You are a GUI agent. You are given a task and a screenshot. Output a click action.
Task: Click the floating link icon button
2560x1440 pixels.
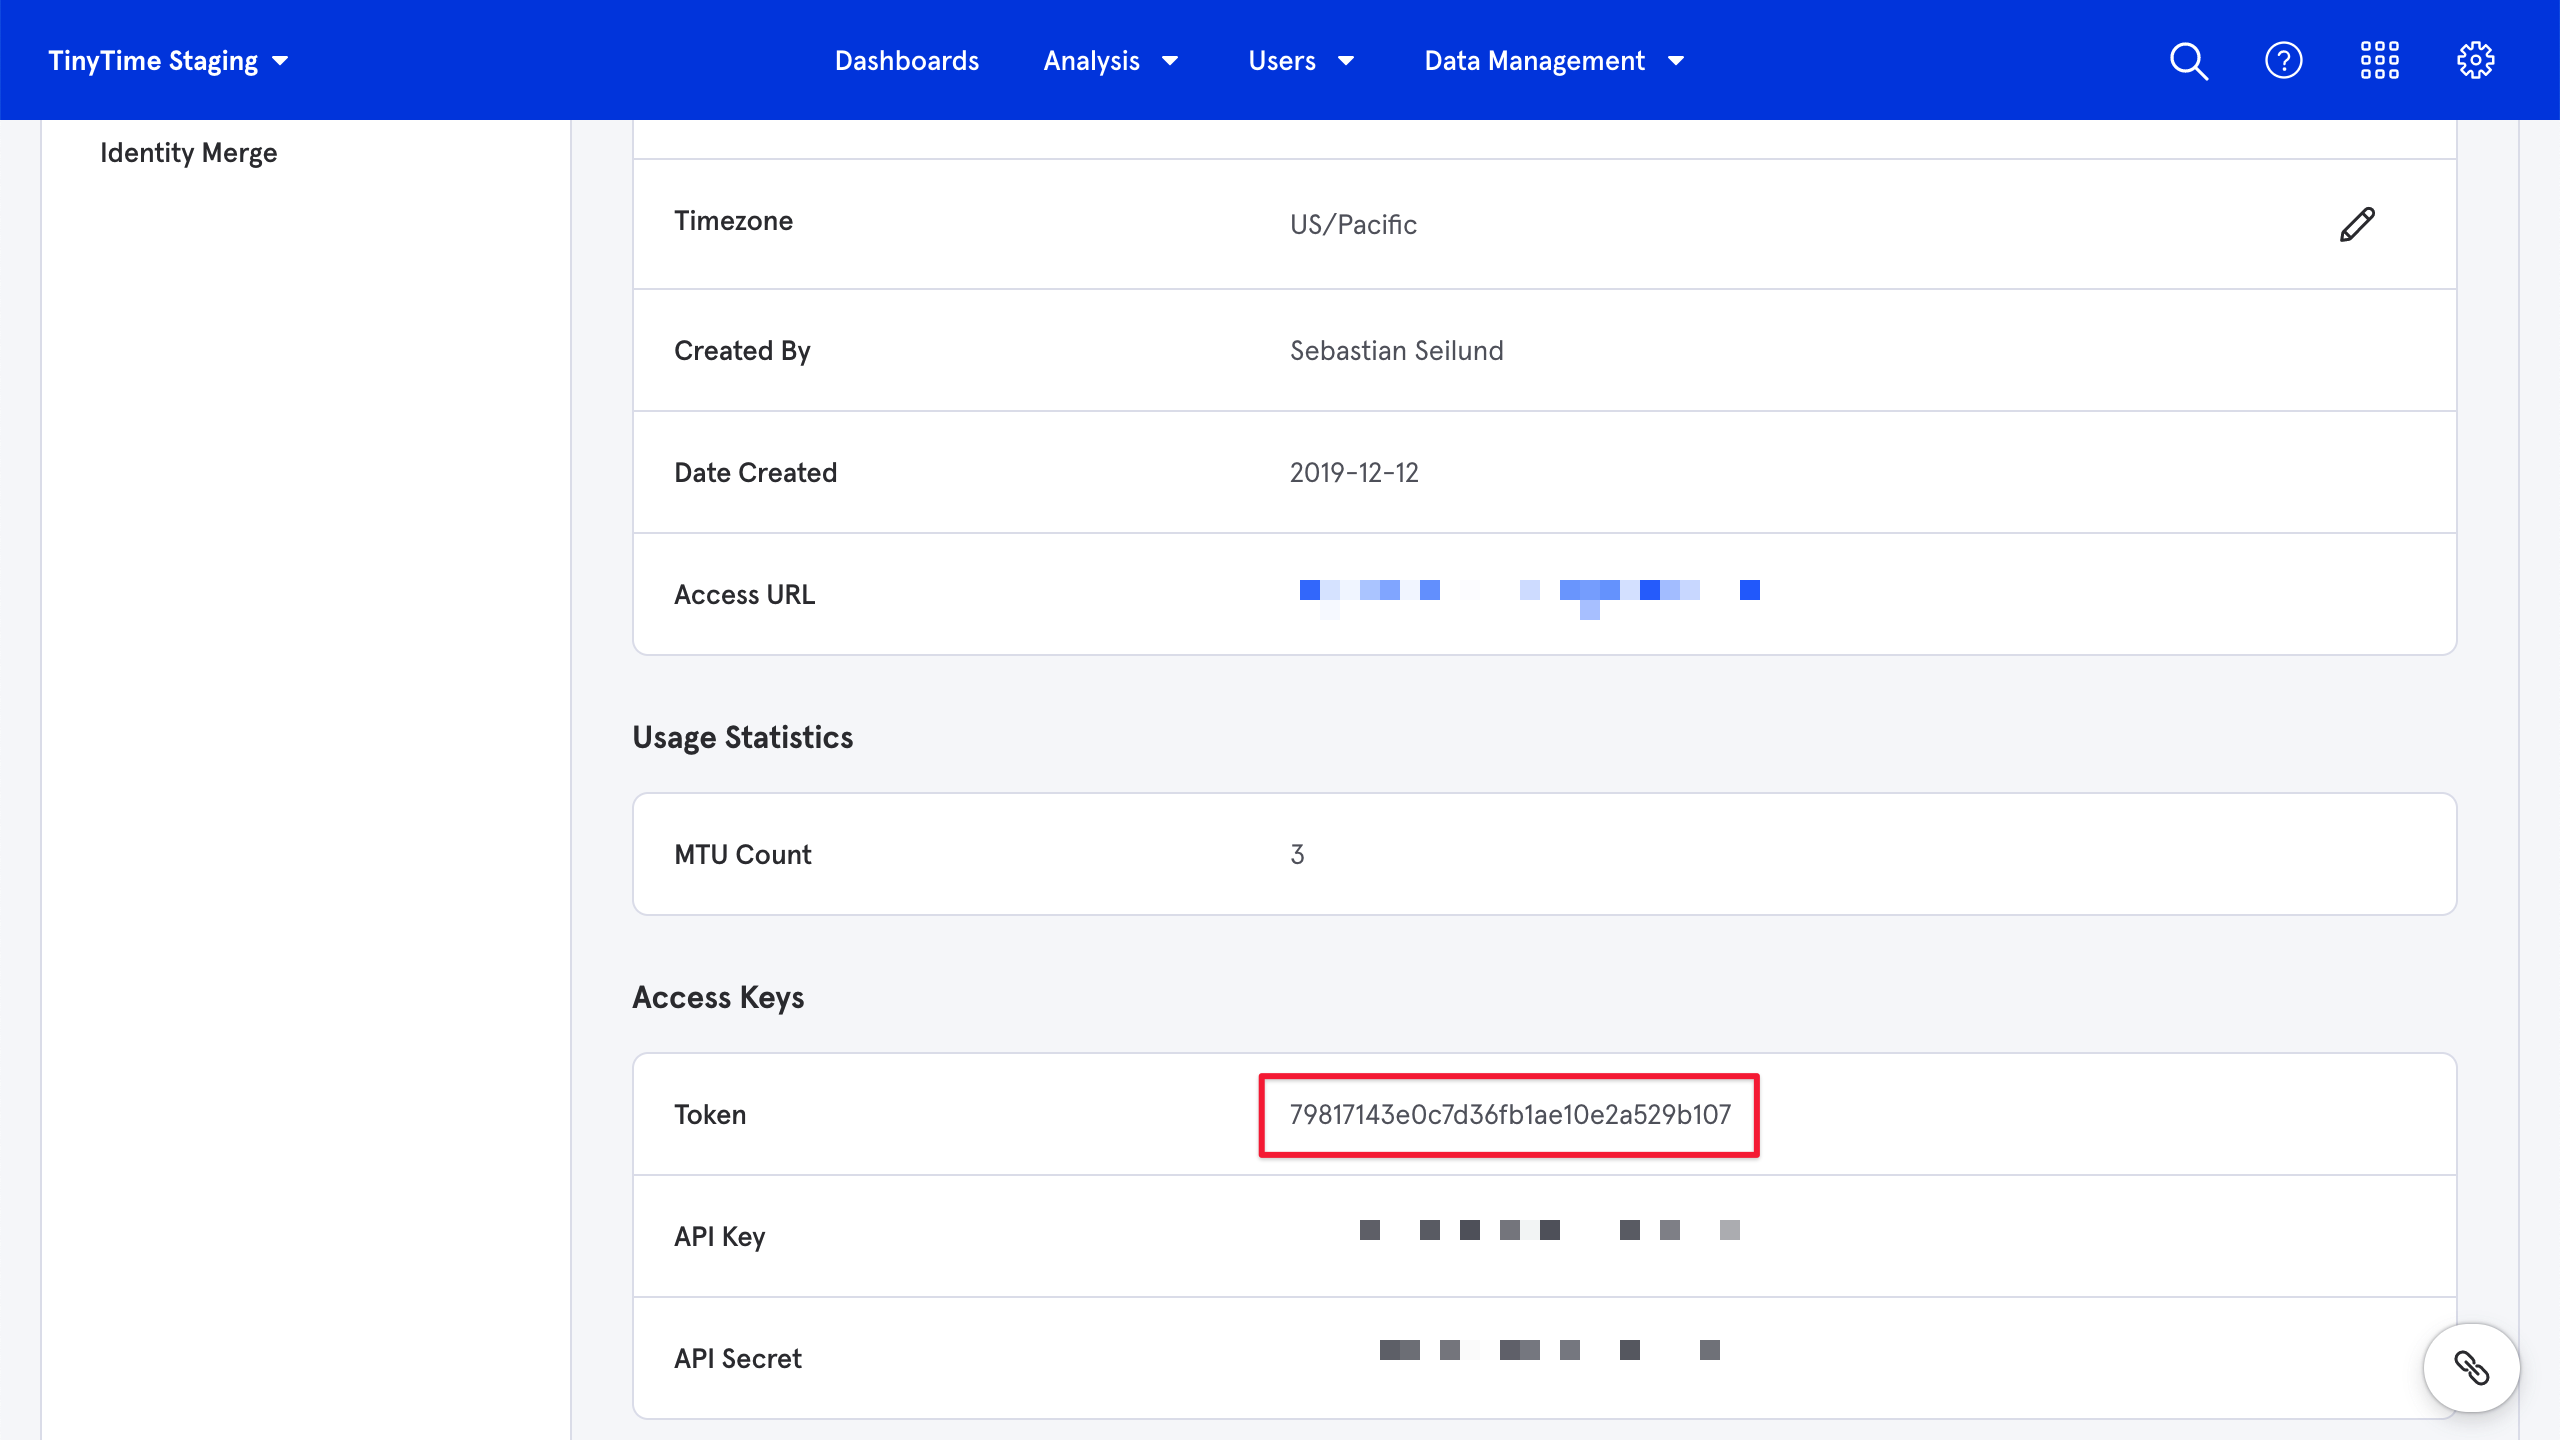2471,1368
